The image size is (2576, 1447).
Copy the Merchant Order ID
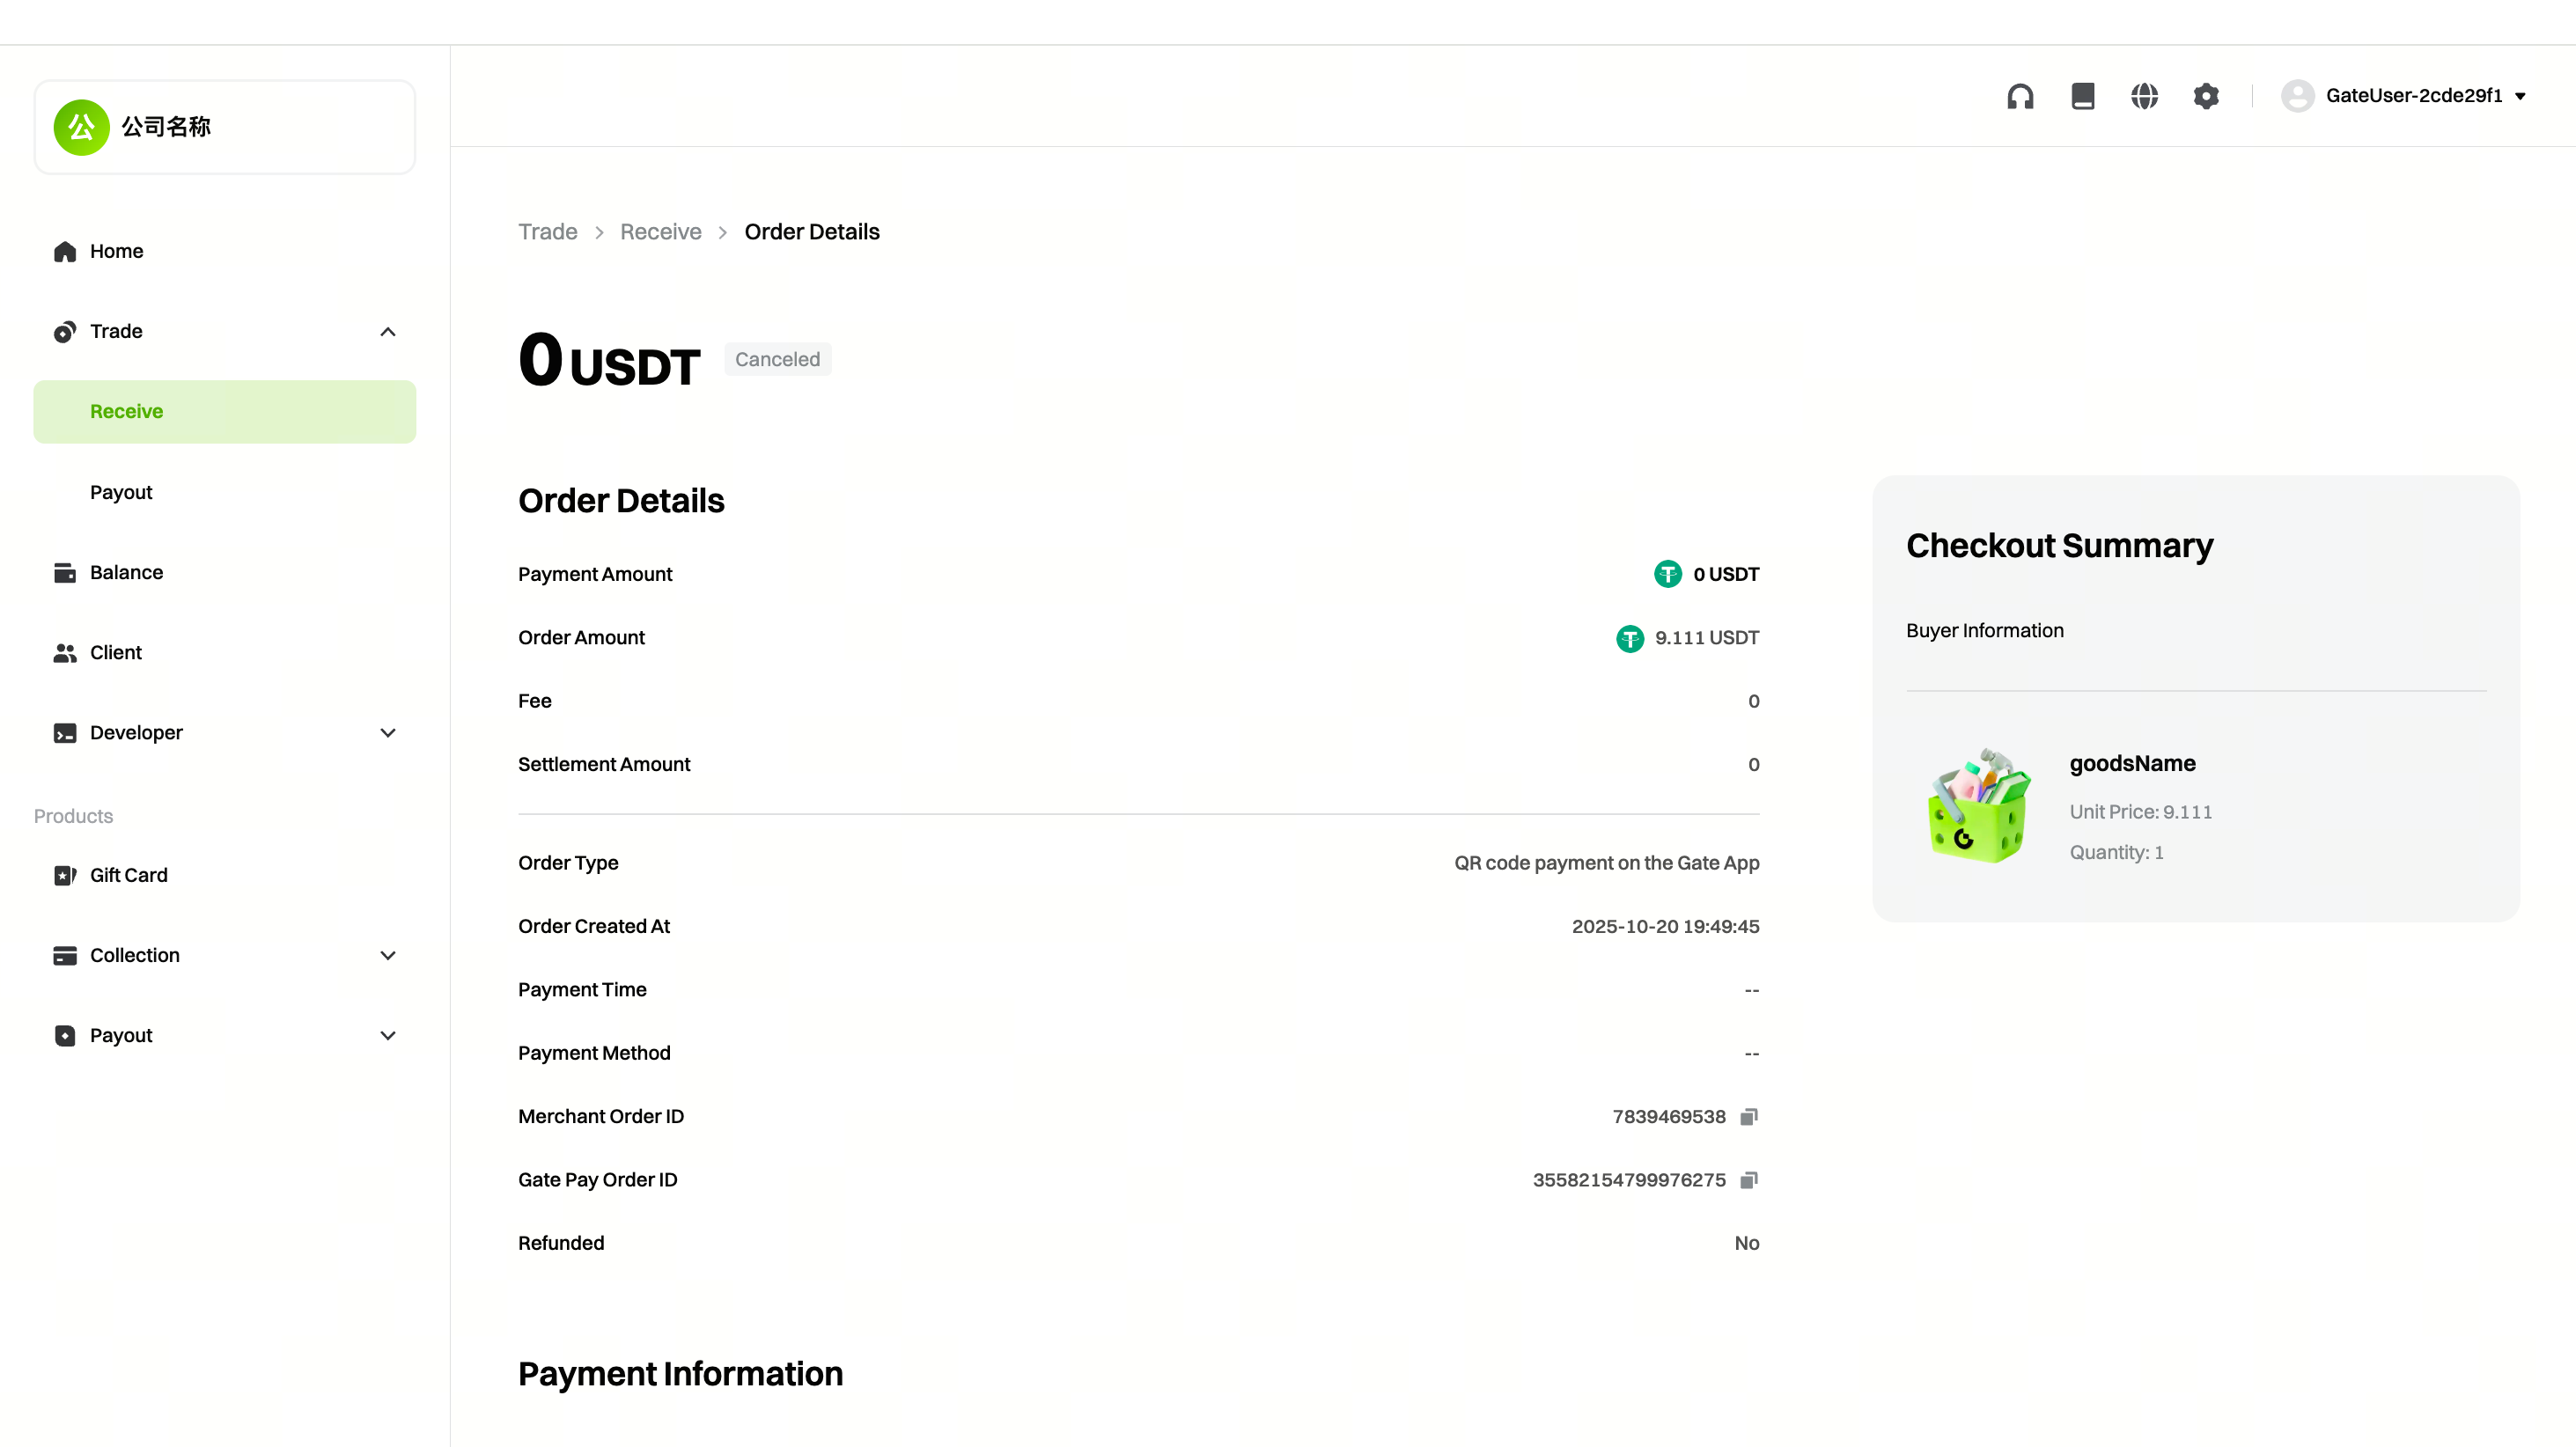(x=1748, y=1116)
